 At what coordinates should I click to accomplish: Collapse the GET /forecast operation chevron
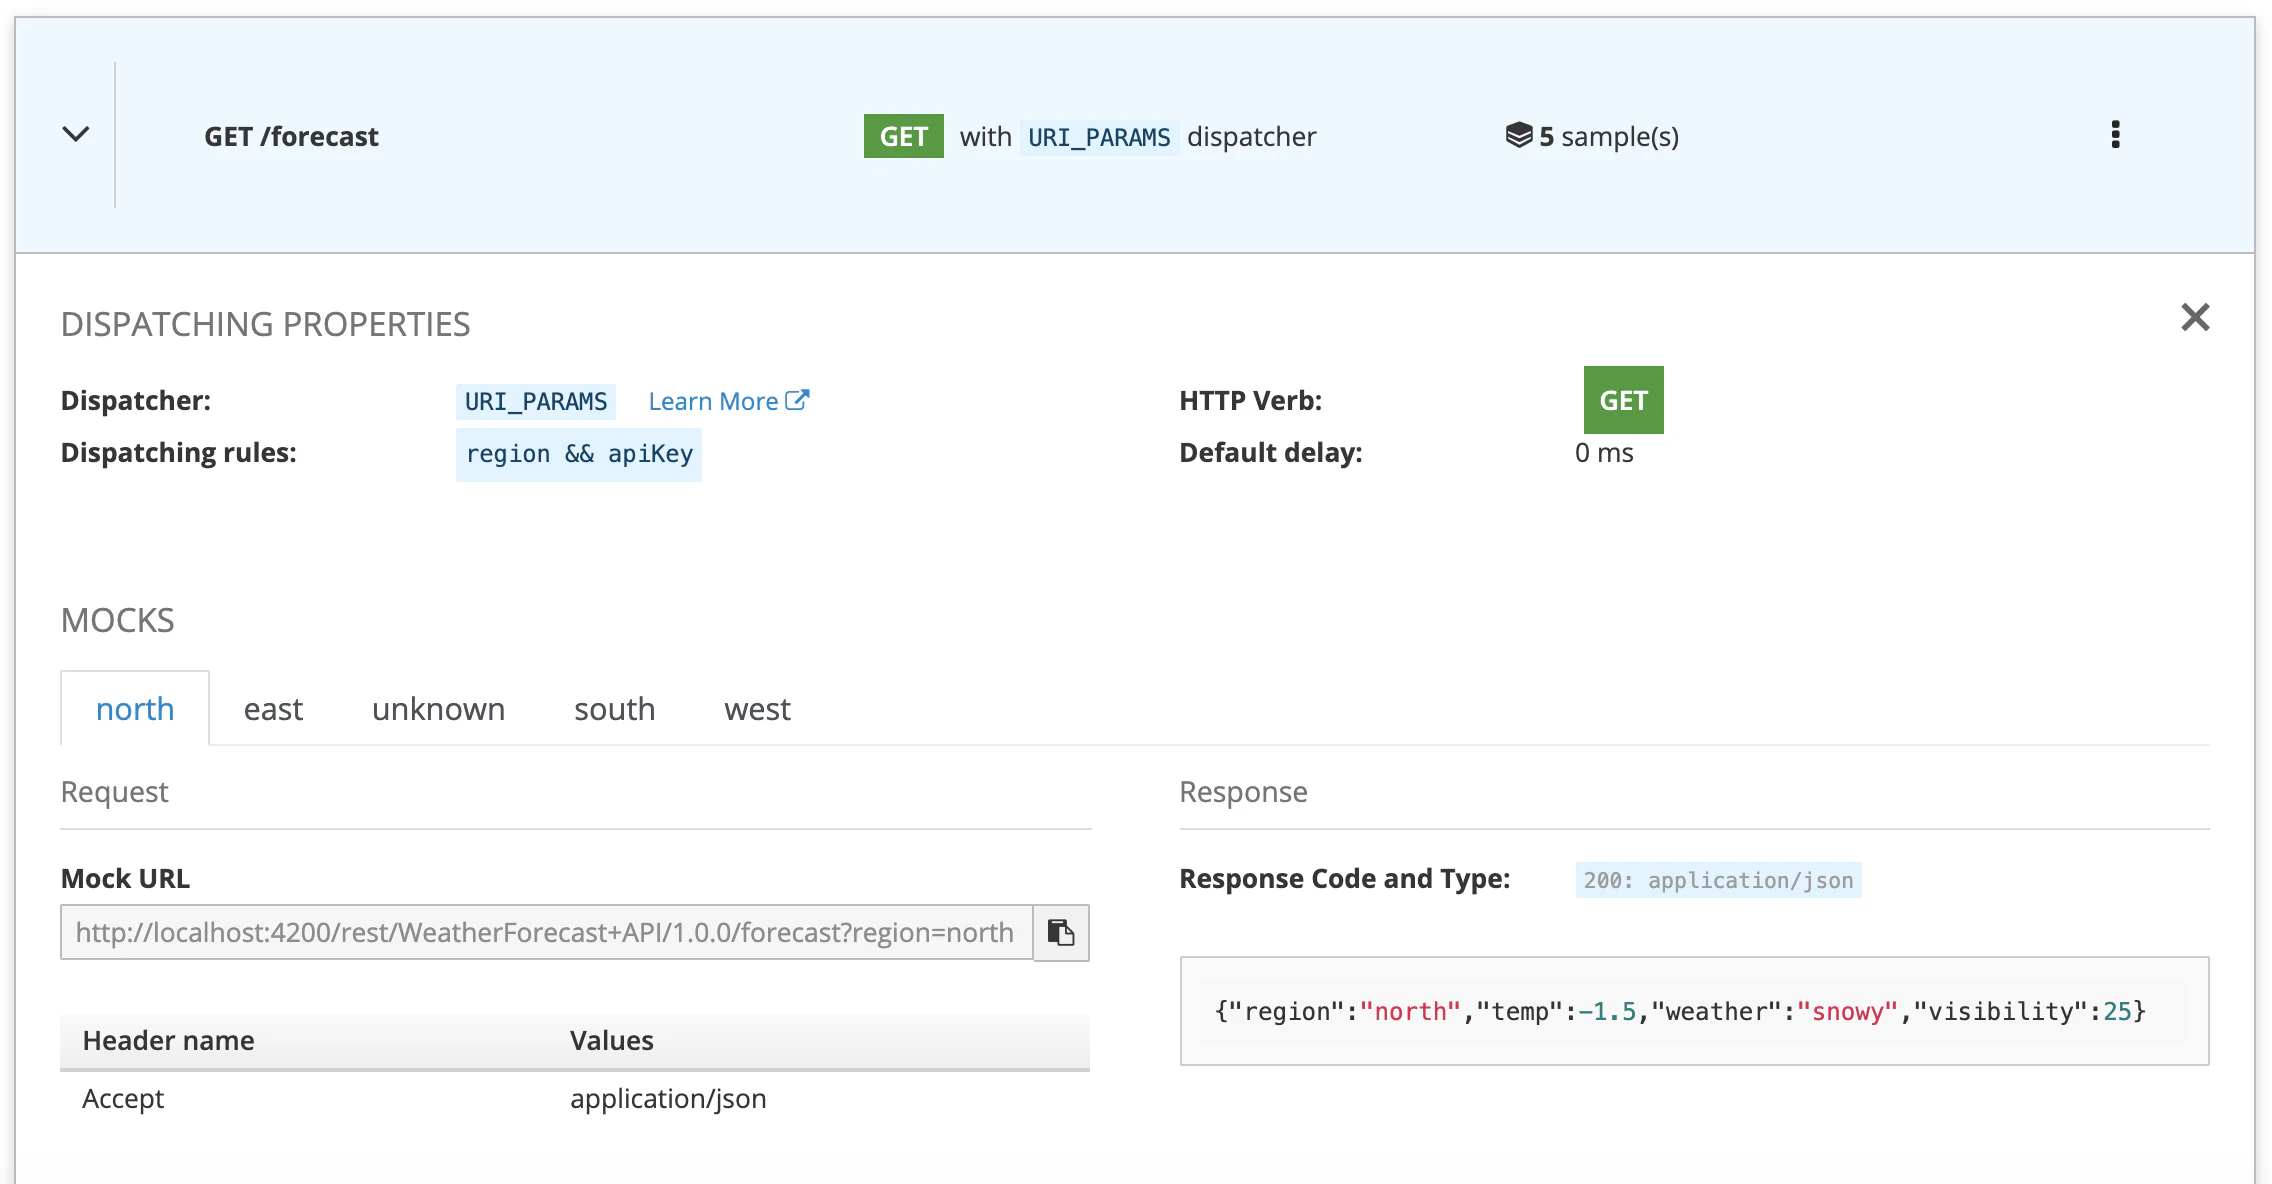pyautogui.click(x=76, y=134)
